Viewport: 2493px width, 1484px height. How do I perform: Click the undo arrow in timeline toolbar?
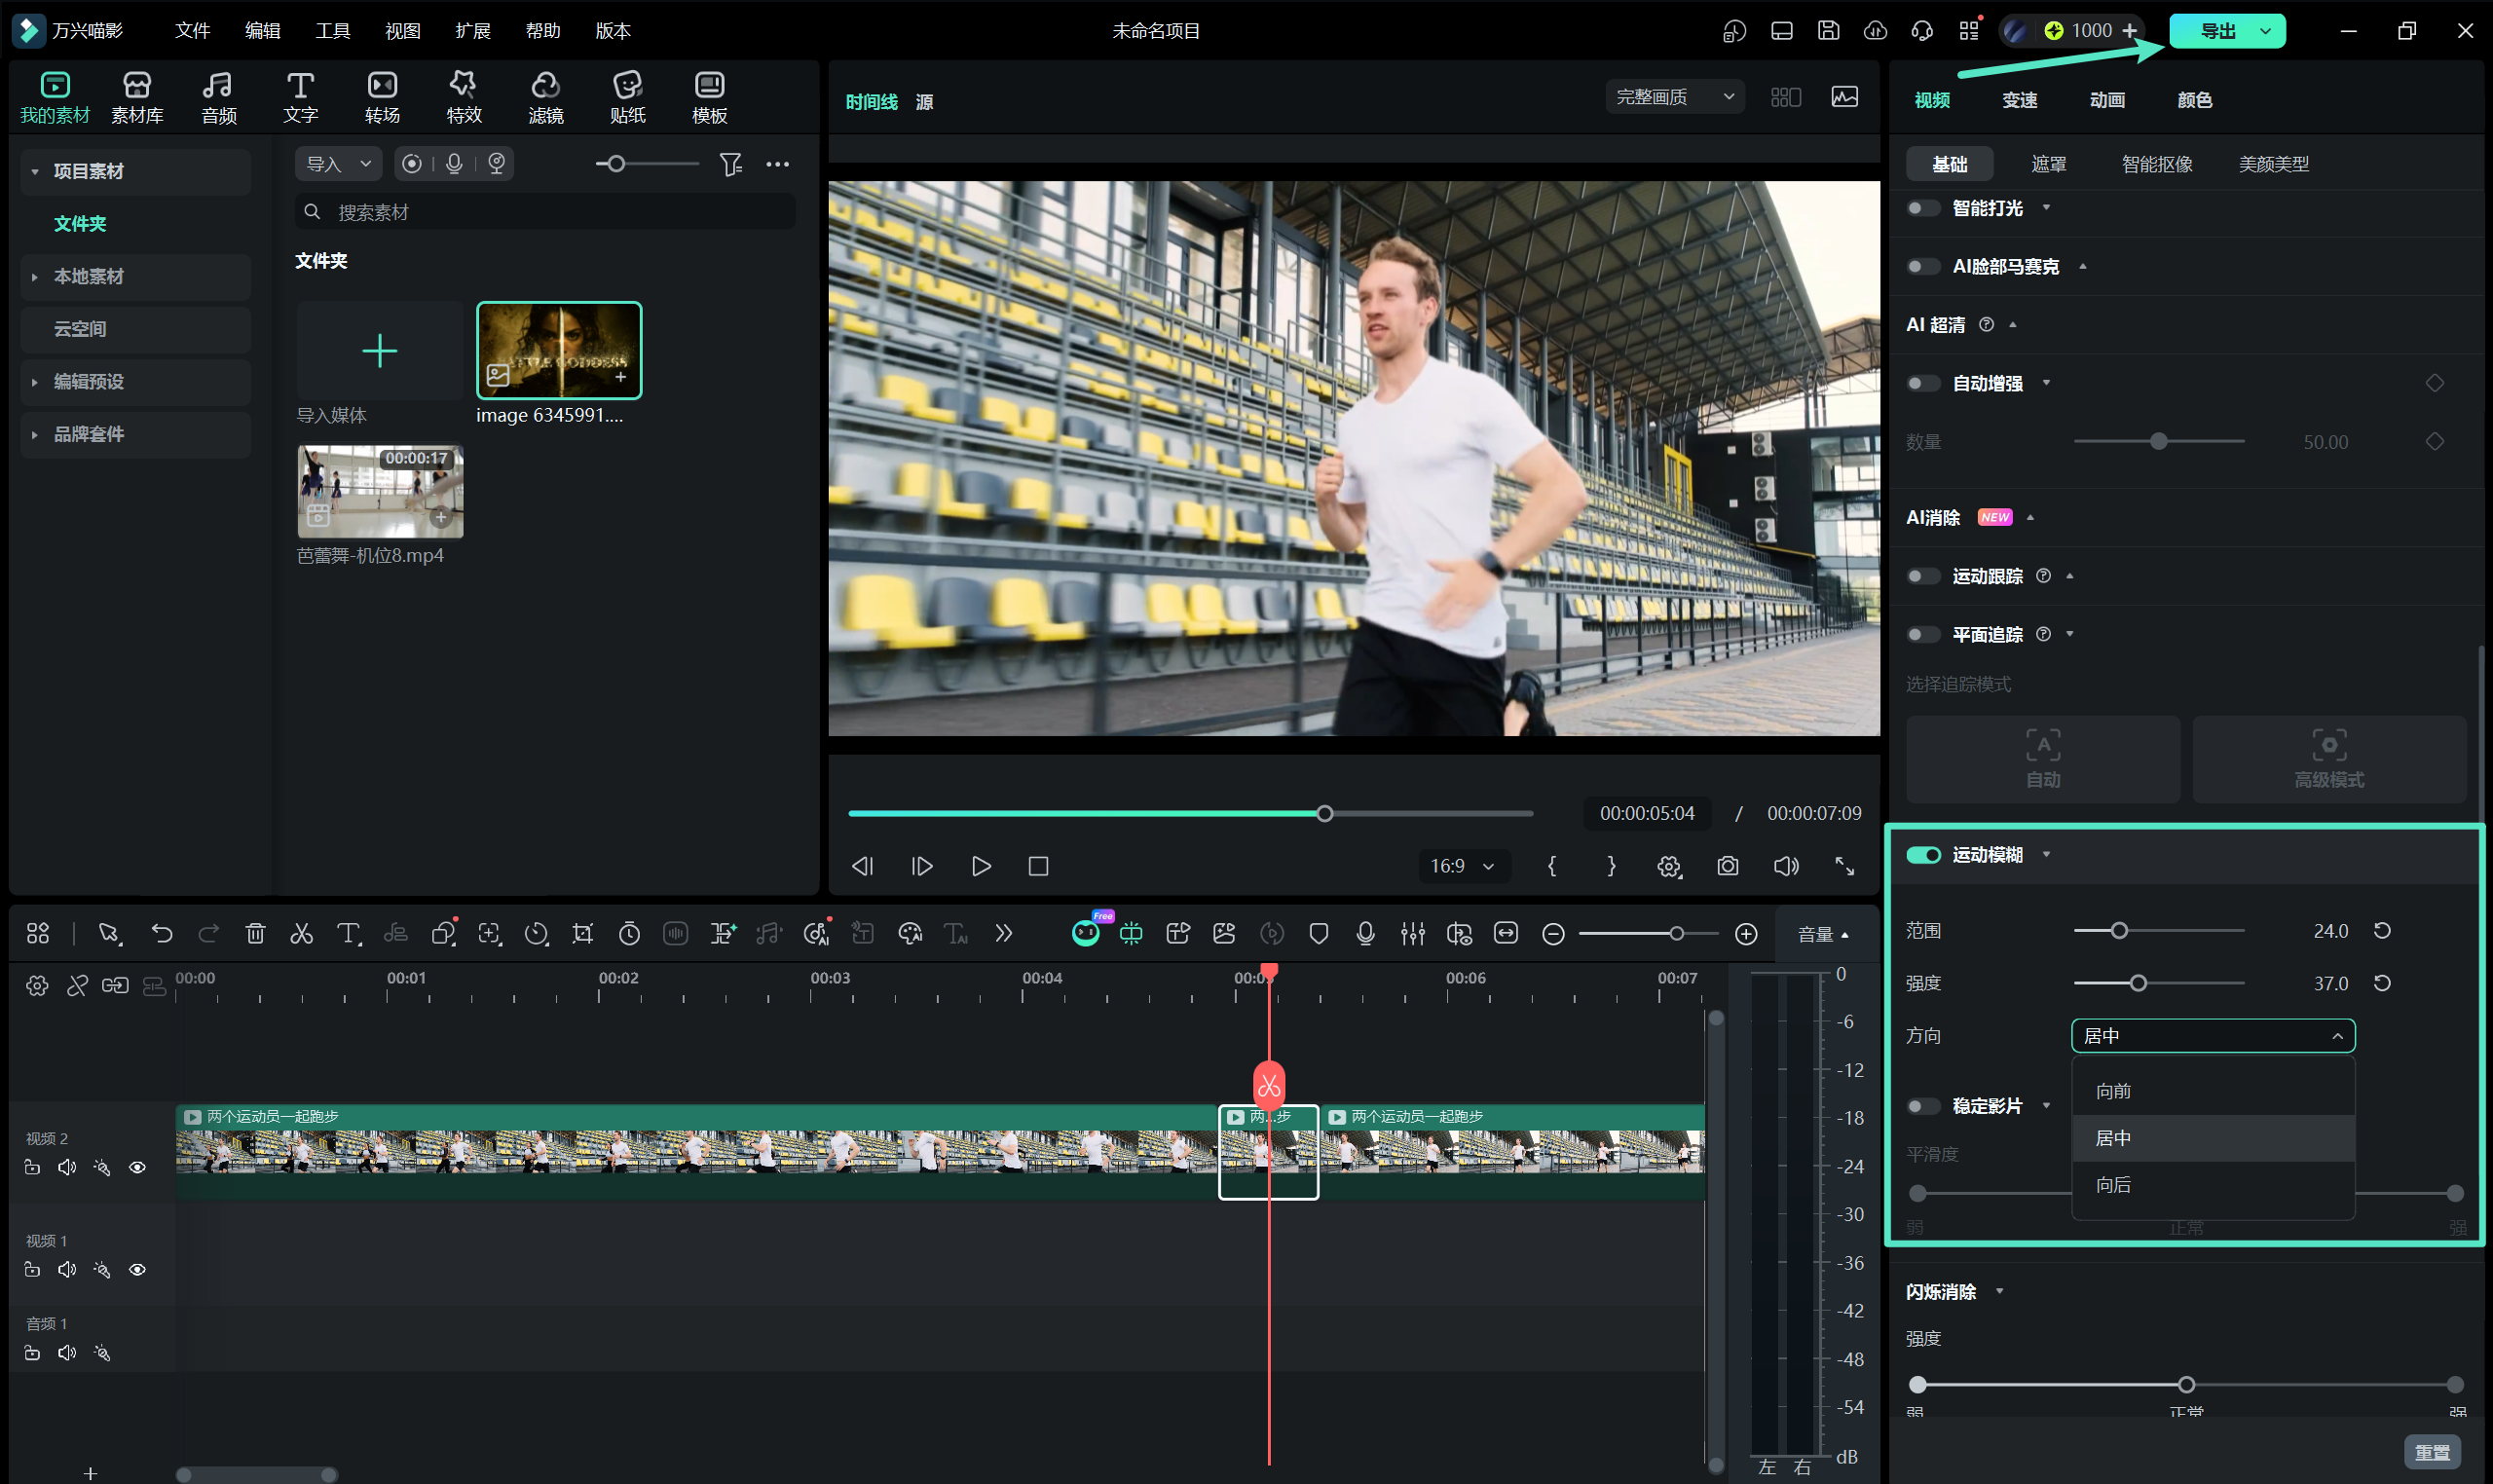[161, 934]
